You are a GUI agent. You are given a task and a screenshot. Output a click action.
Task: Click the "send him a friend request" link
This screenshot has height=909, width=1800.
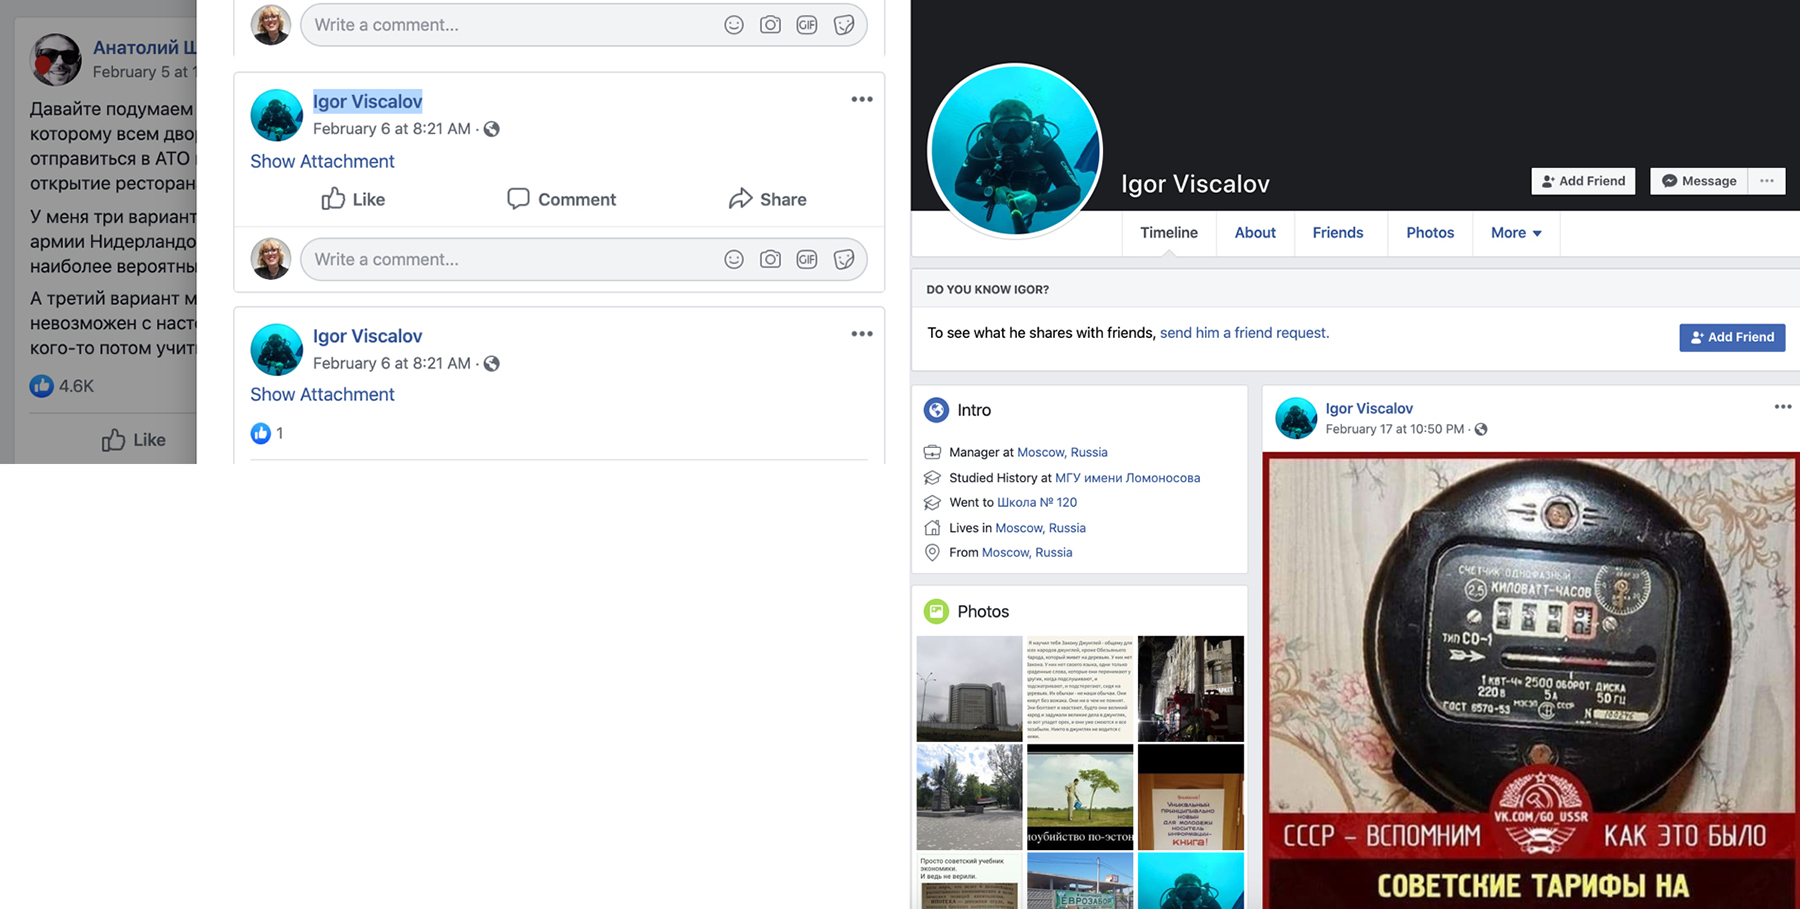(1244, 333)
